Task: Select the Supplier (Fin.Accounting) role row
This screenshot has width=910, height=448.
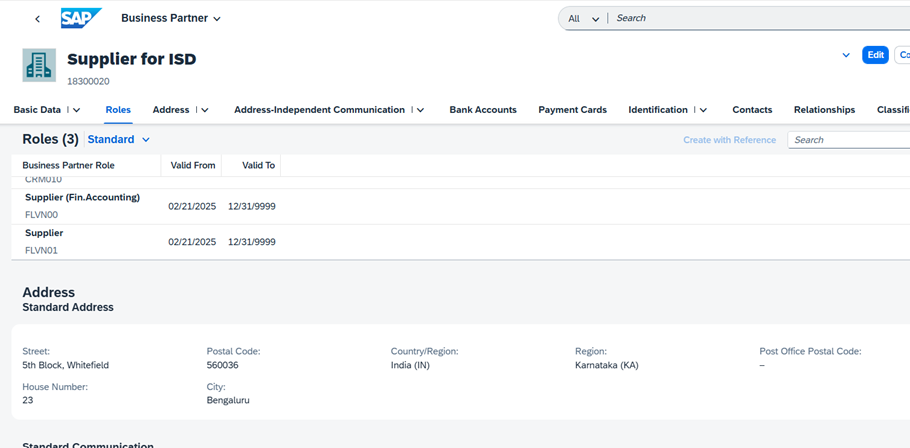Action: [461, 207]
